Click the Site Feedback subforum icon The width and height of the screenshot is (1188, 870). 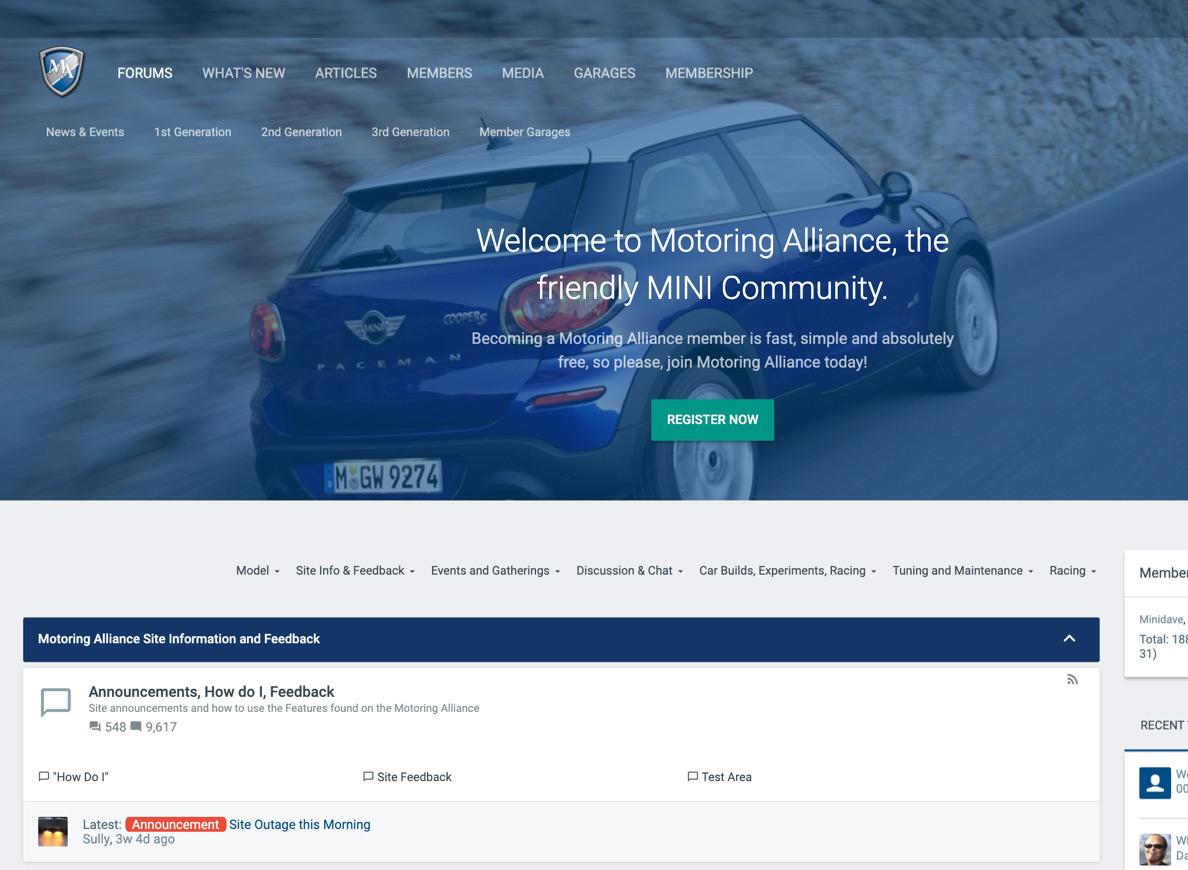[368, 776]
